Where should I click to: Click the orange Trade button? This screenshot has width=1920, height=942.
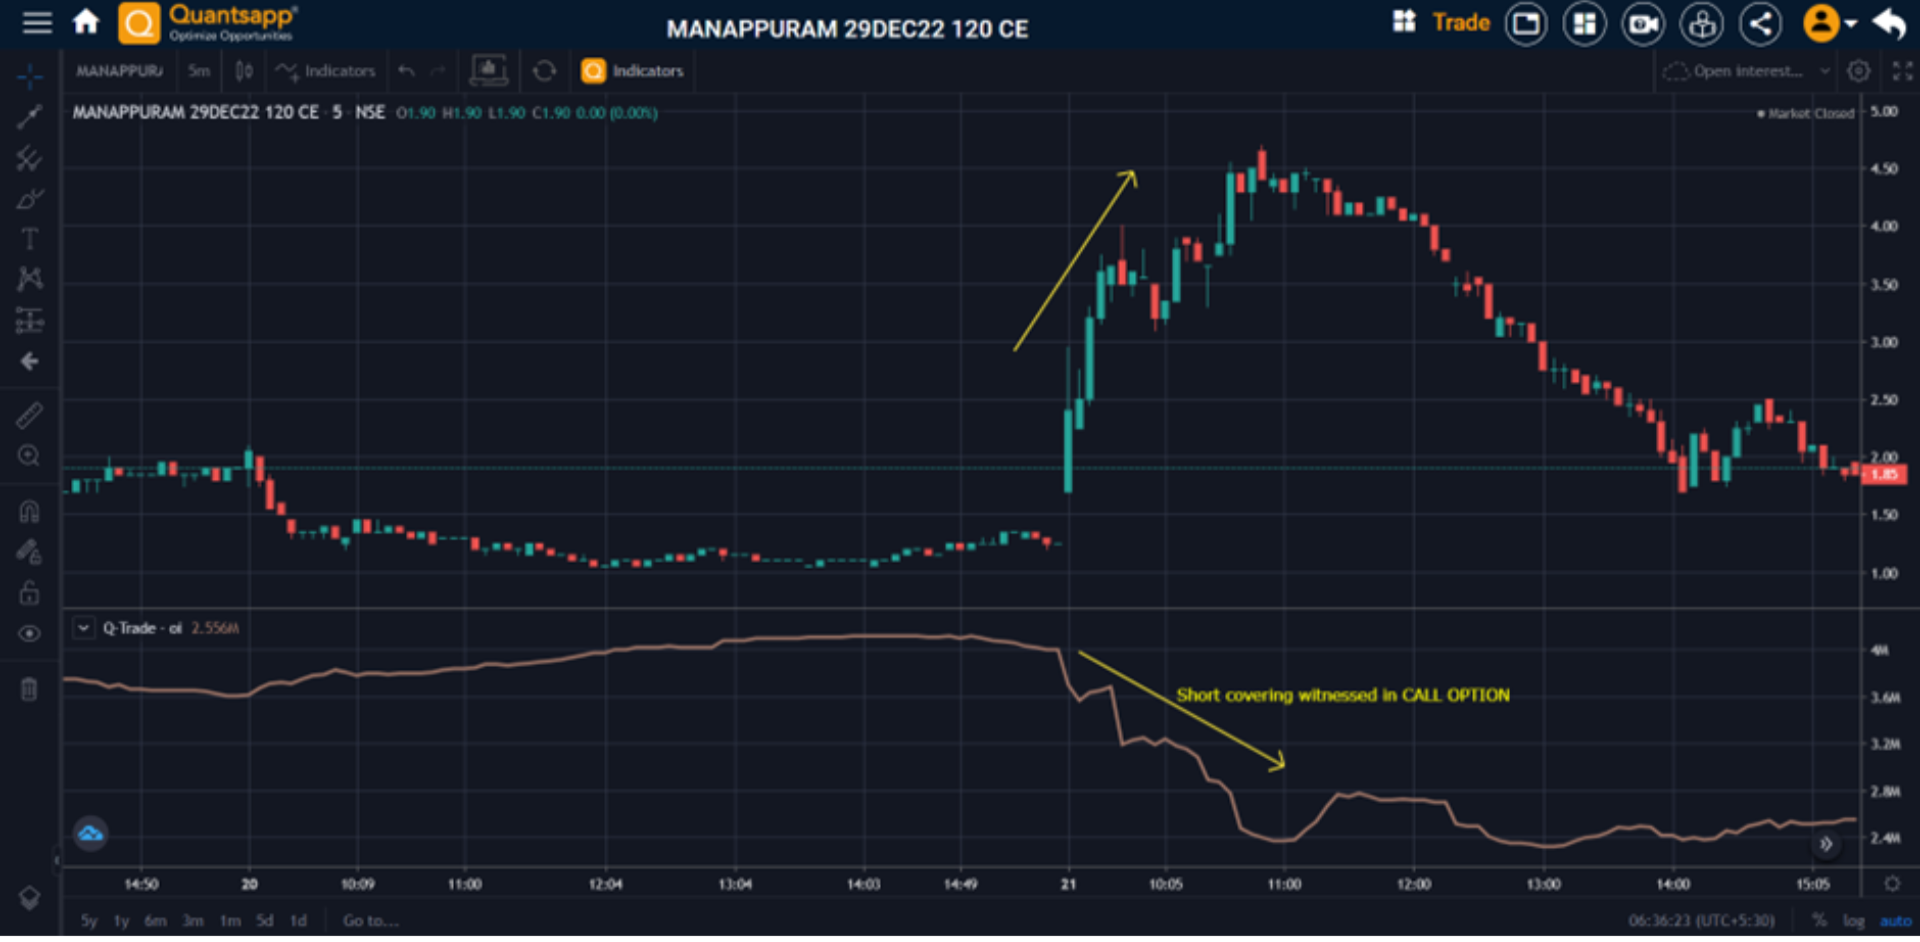(x=1460, y=23)
